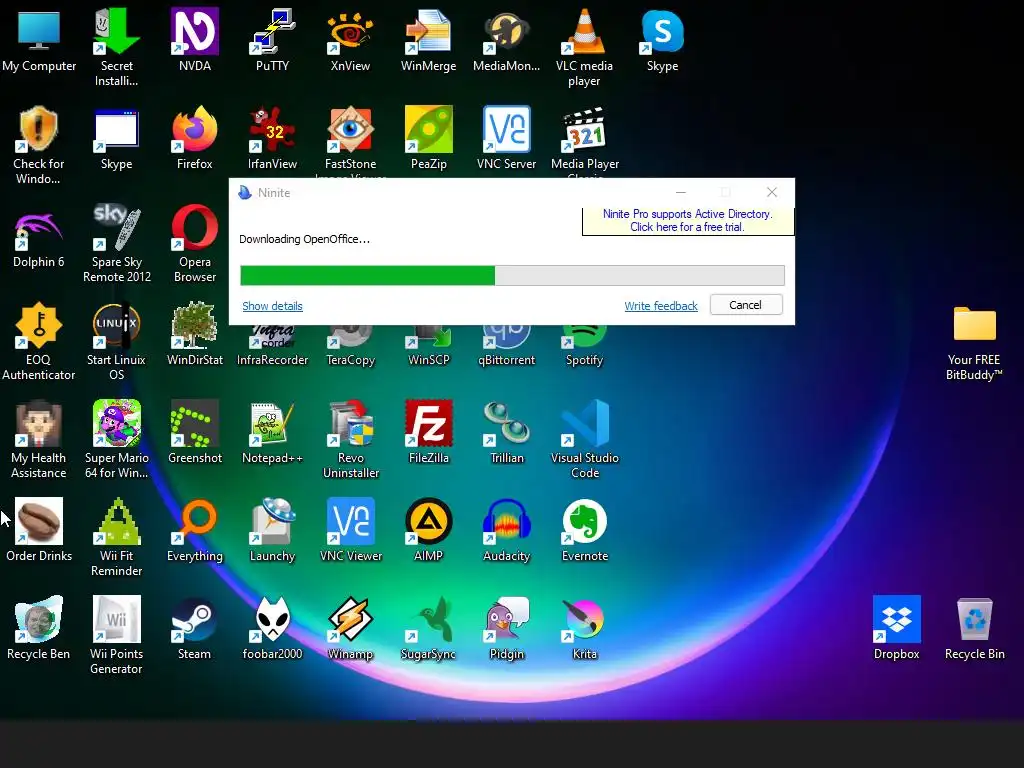Click the PuTTY desktop icon
Screen dimensions: 1024x768
tap(272, 31)
